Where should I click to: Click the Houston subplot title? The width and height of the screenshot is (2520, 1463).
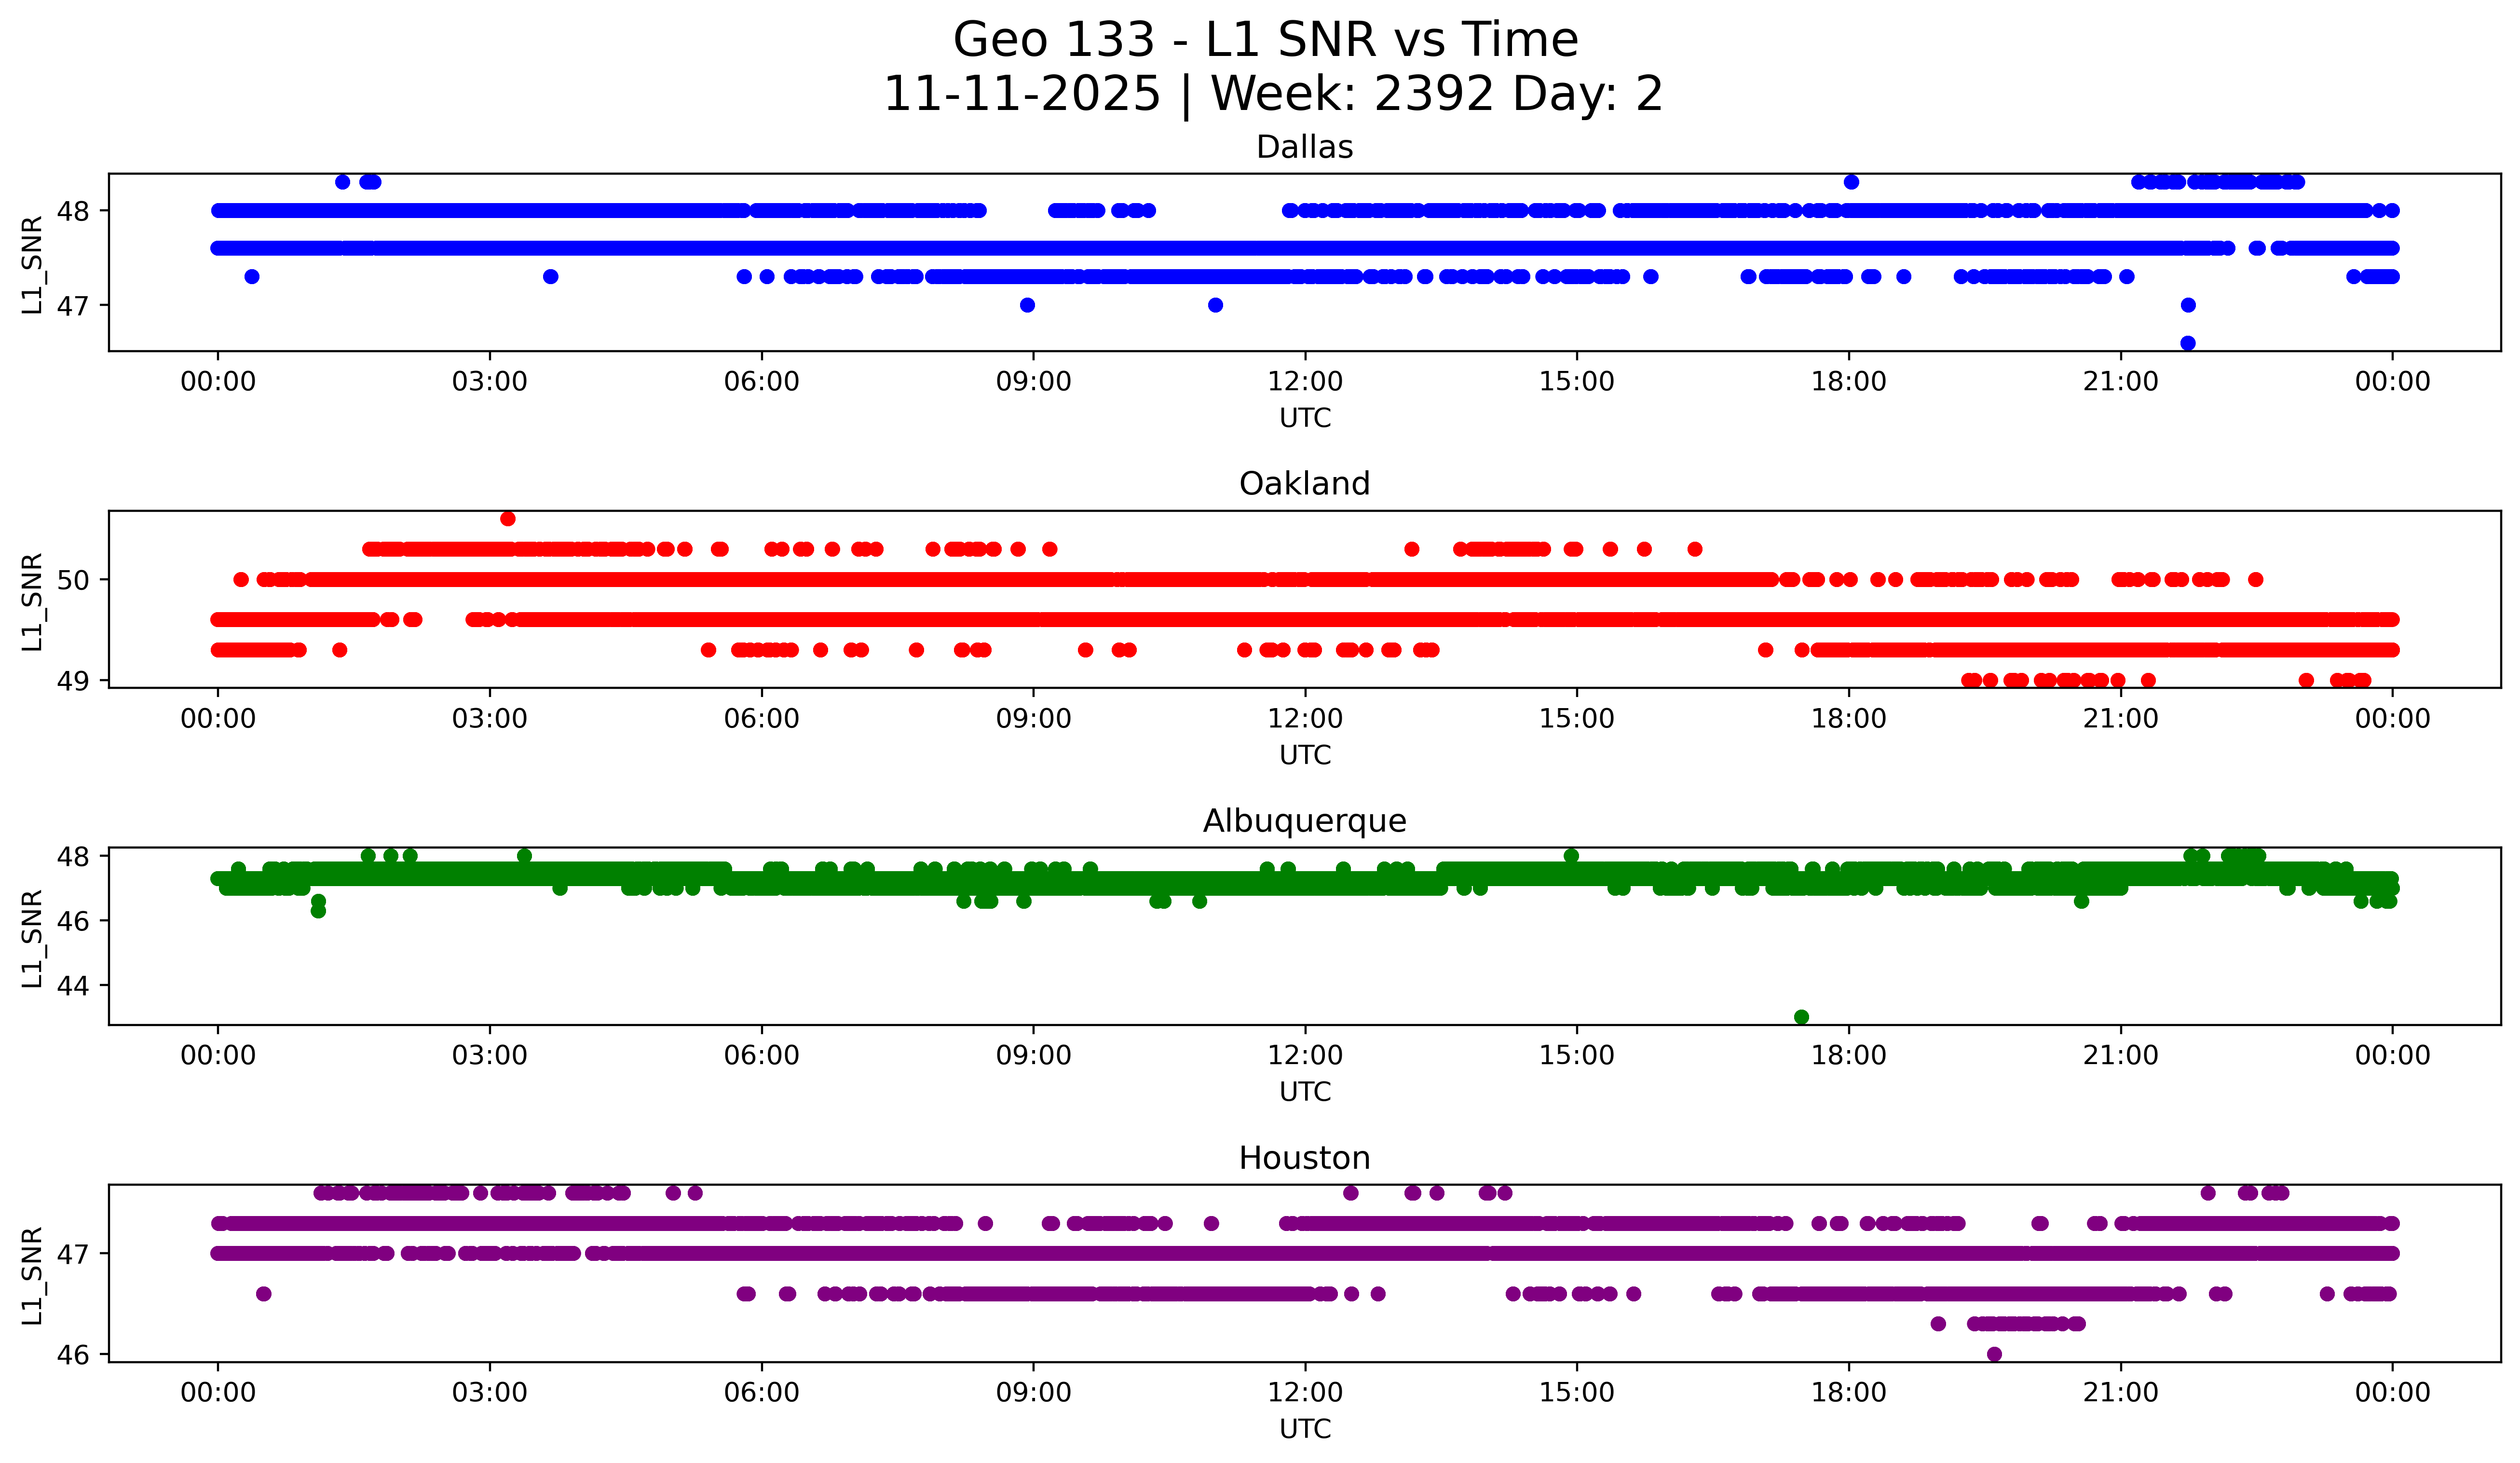click(x=1304, y=1158)
